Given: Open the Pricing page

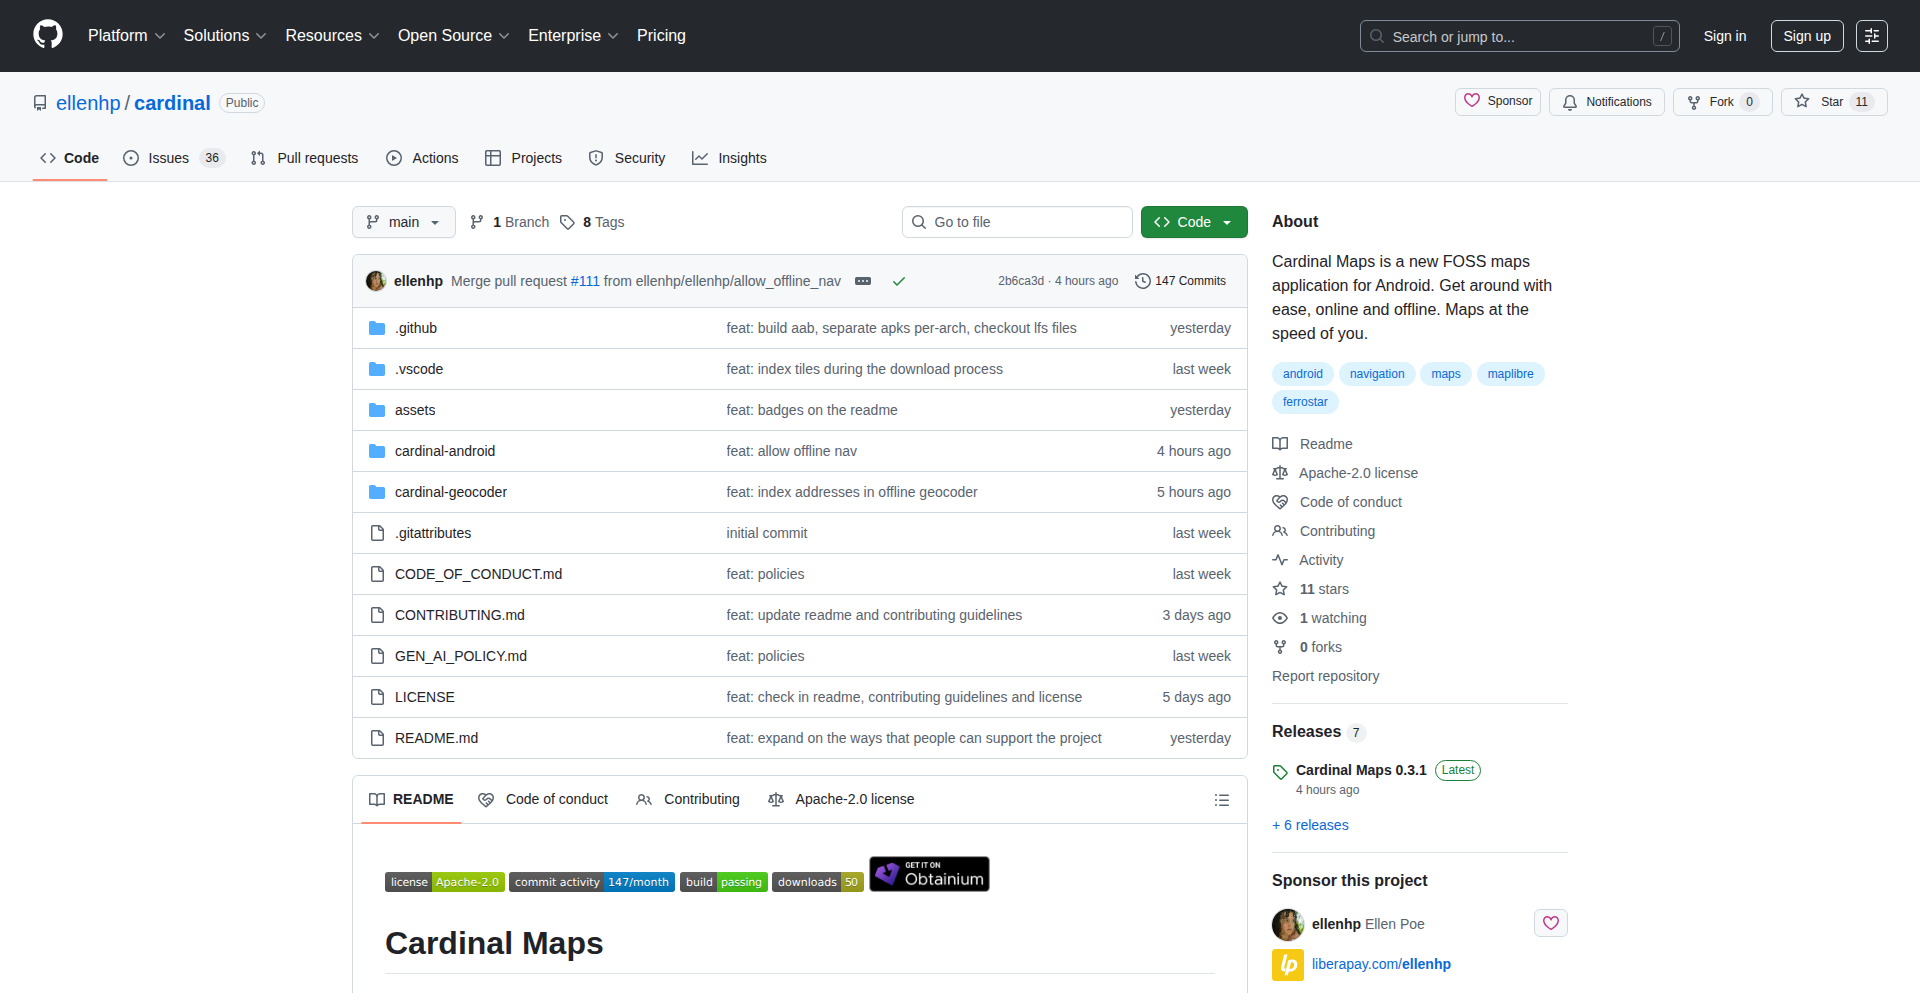Looking at the screenshot, I should pos(661,35).
